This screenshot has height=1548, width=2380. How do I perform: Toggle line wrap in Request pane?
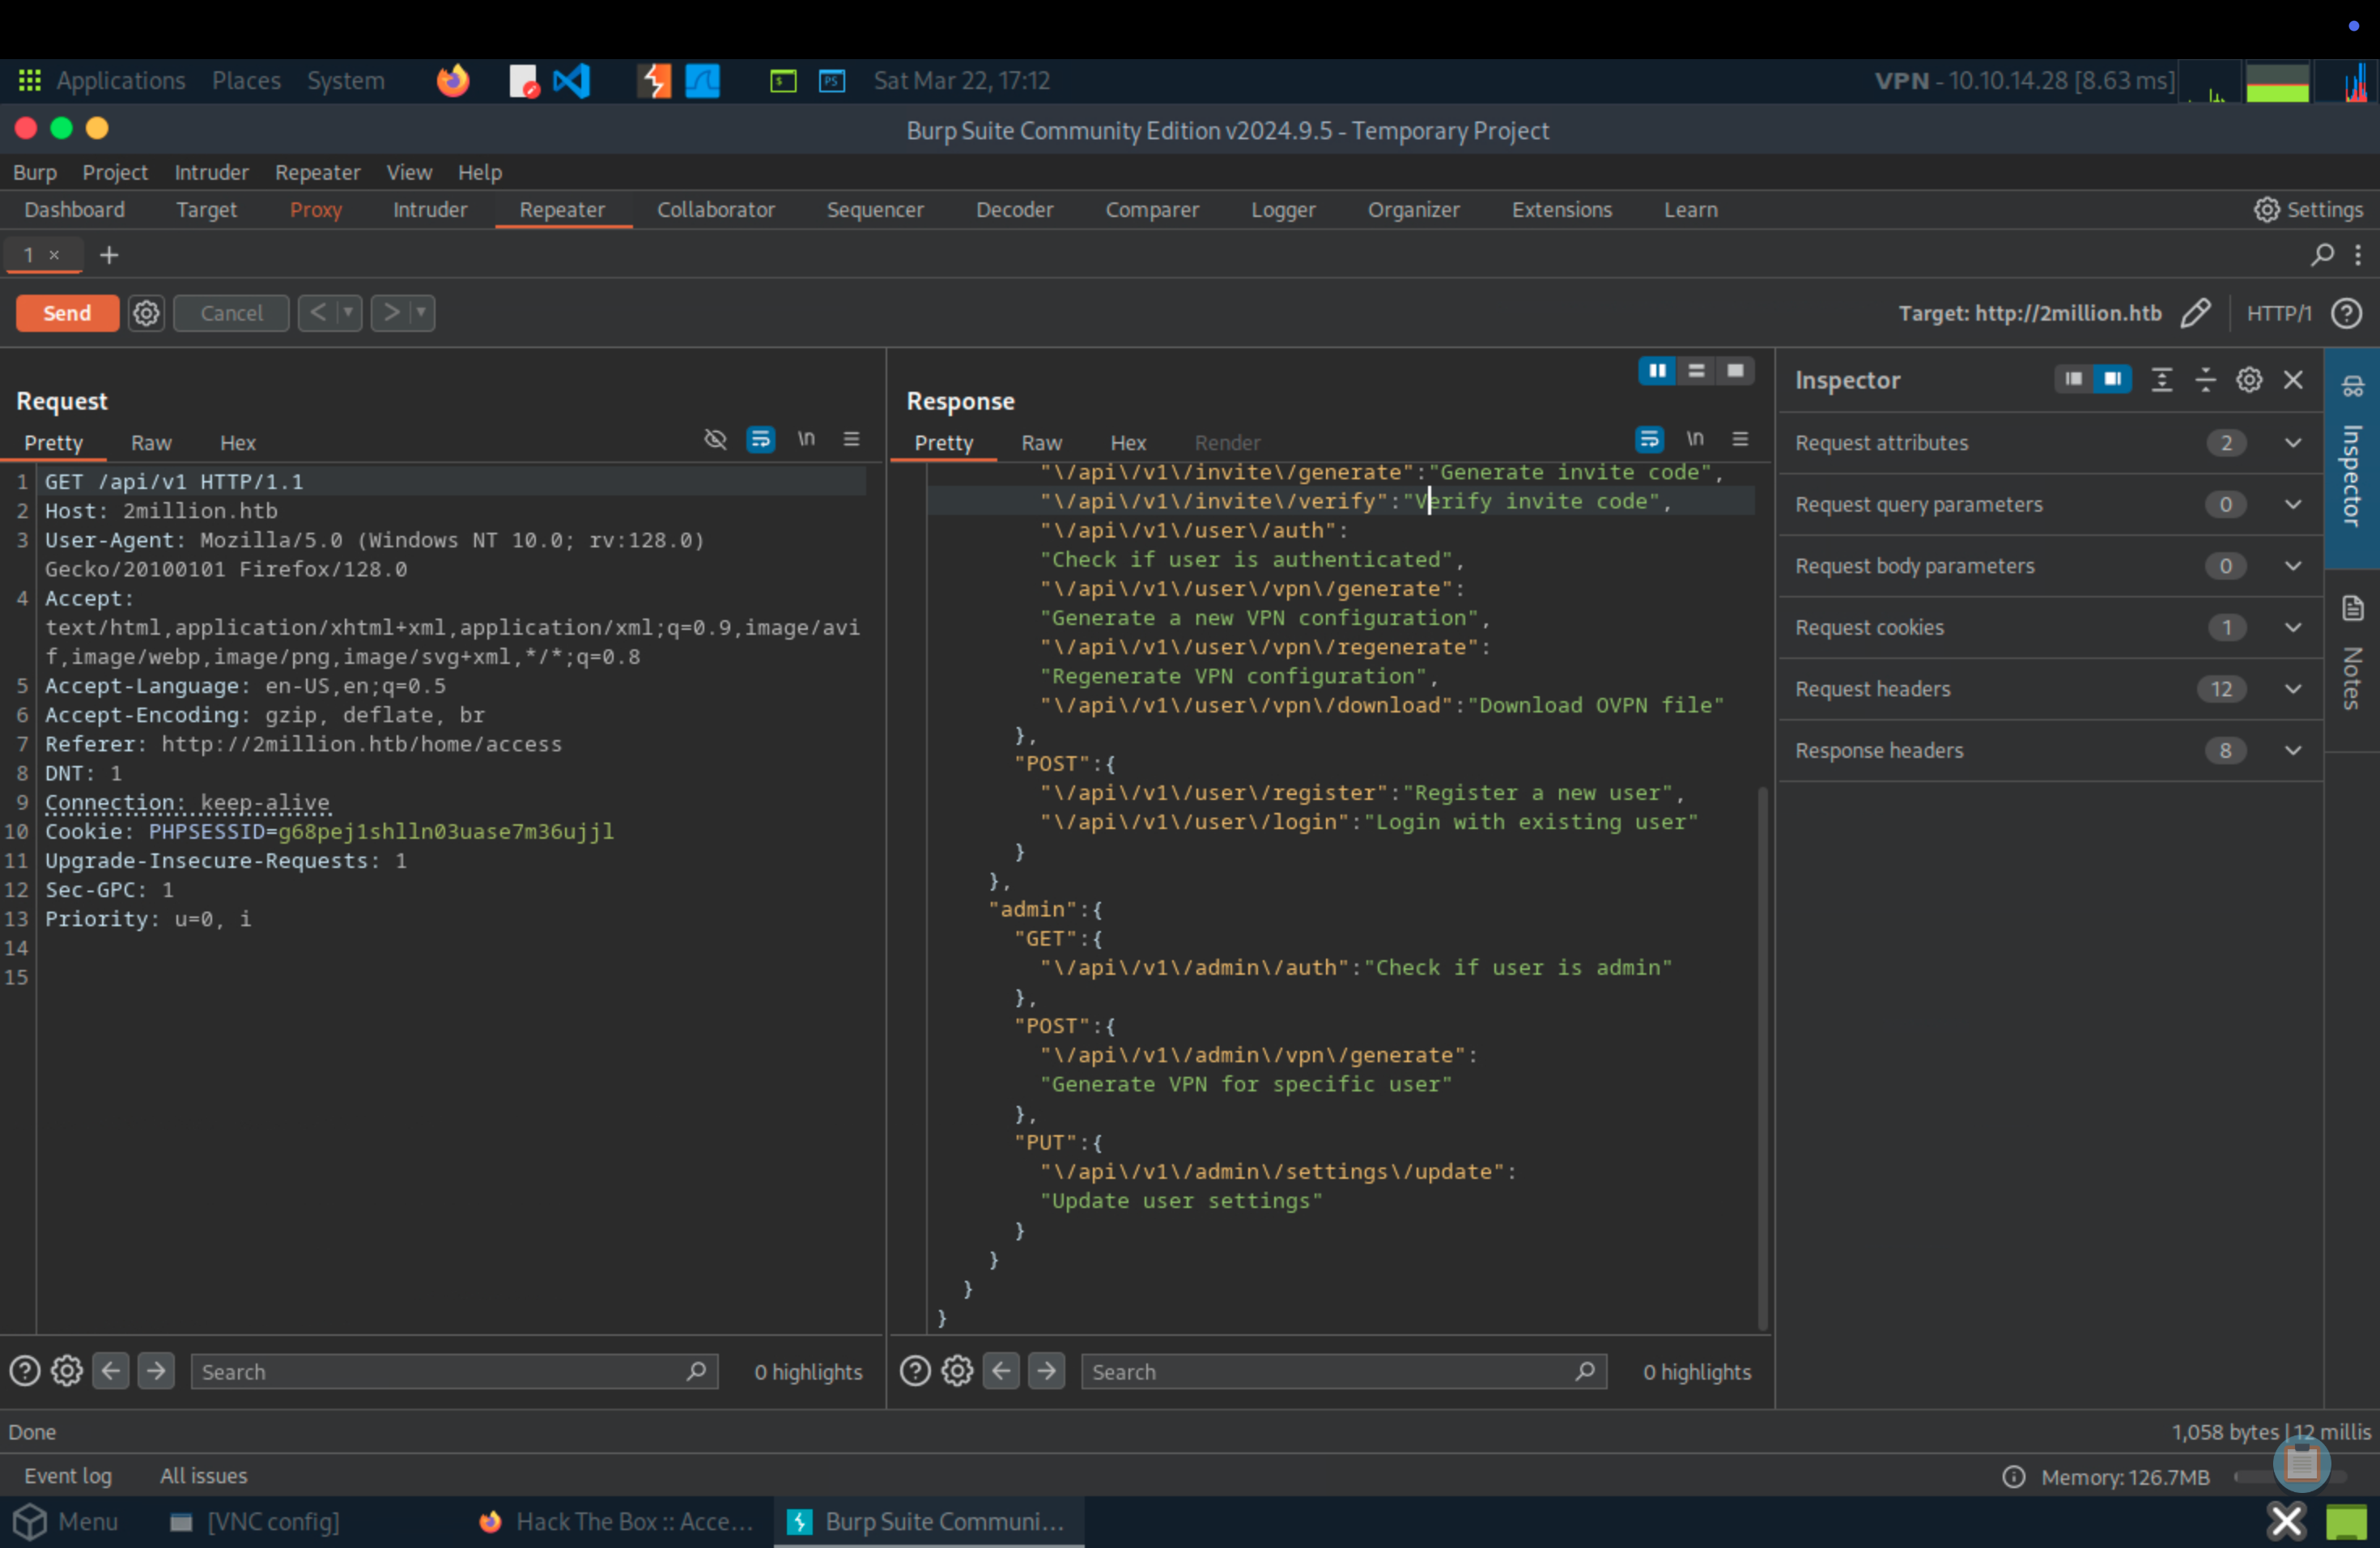(x=760, y=439)
